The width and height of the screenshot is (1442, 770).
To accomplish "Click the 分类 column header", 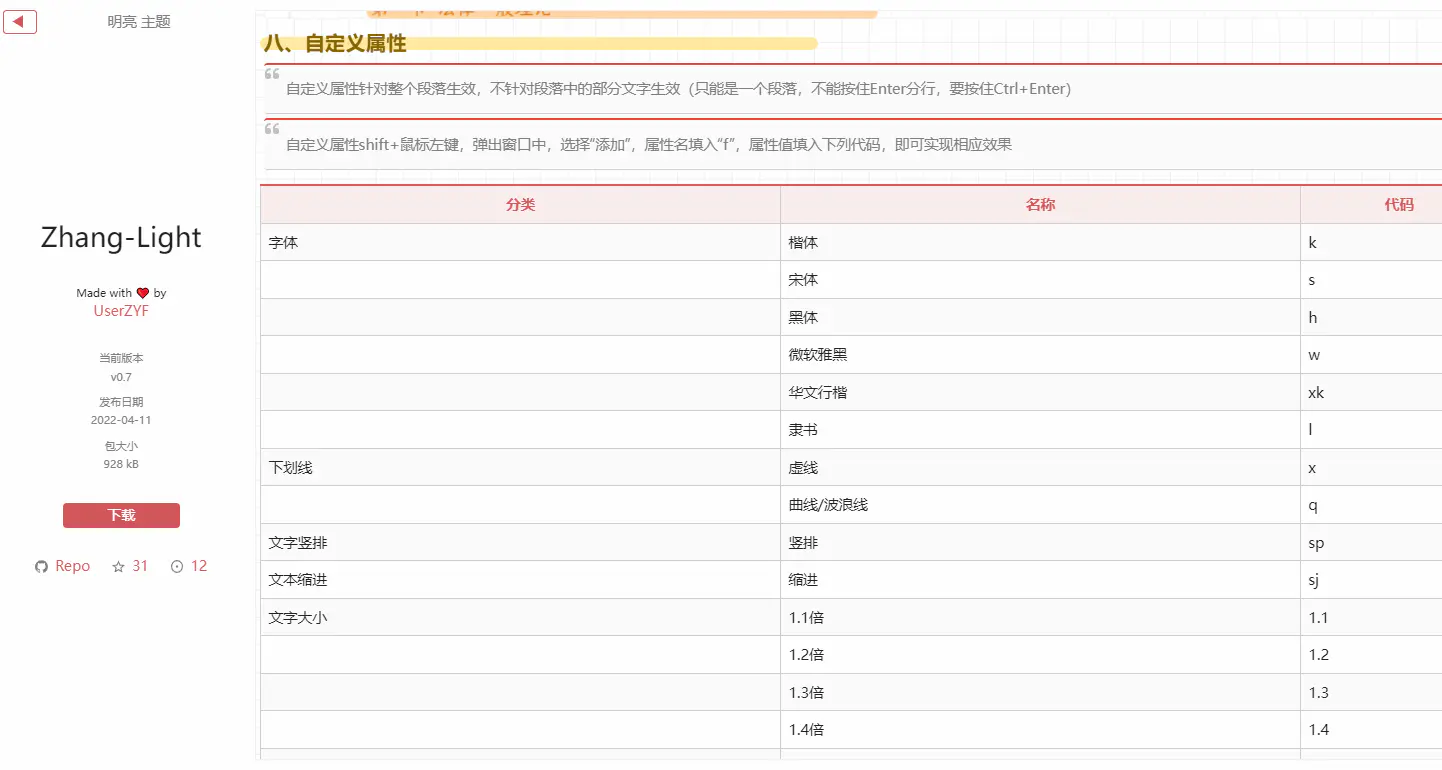I will pyautogui.click(x=520, y=205).
